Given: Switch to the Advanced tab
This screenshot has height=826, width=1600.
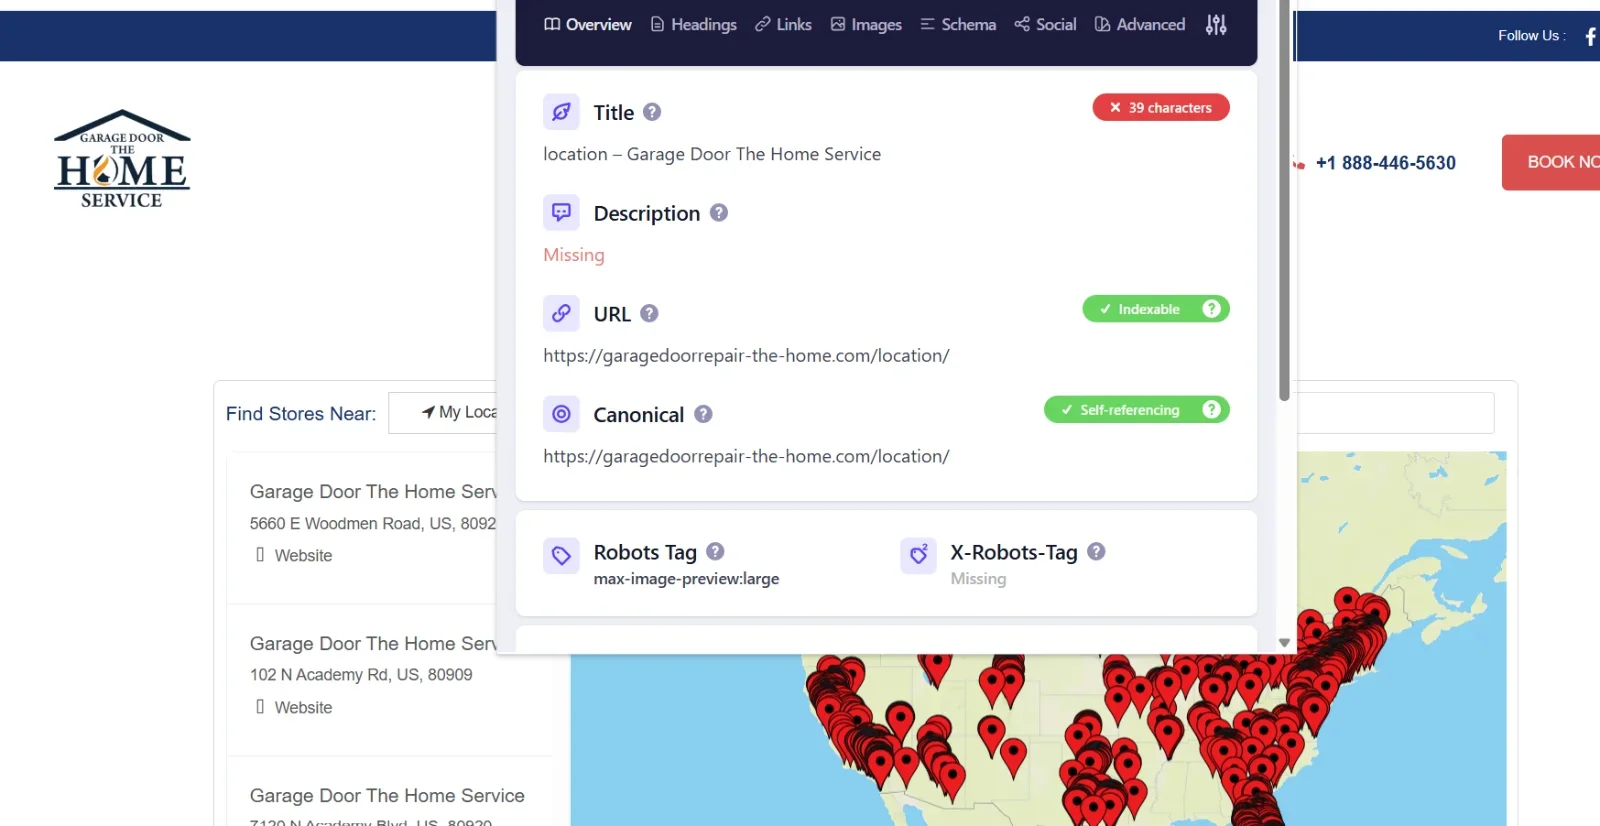Looking at the screenshot, I should click(x=1140, y=25).
